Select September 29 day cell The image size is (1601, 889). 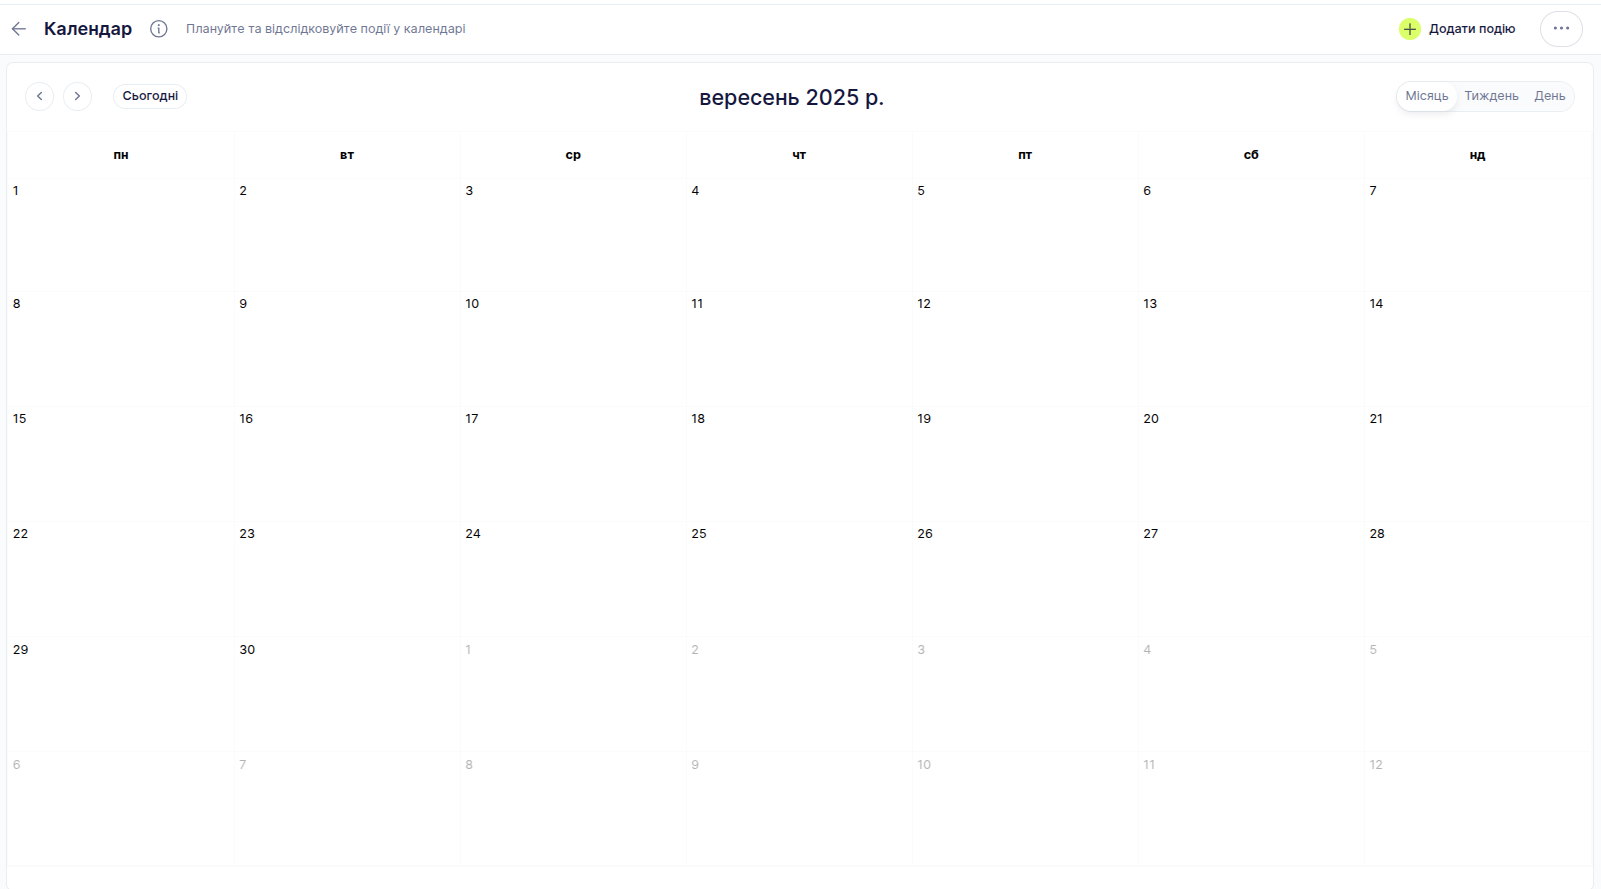tap(121, 694)
